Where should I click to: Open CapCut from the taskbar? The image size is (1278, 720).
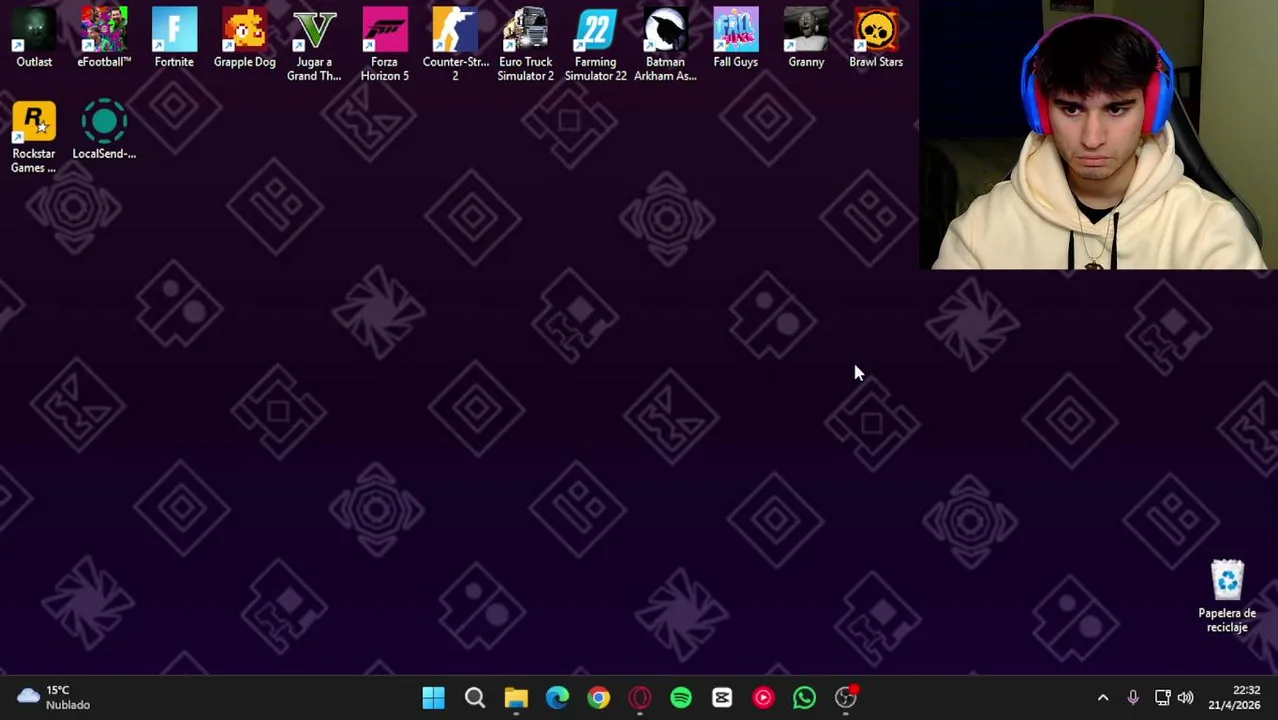pos(722,697)
